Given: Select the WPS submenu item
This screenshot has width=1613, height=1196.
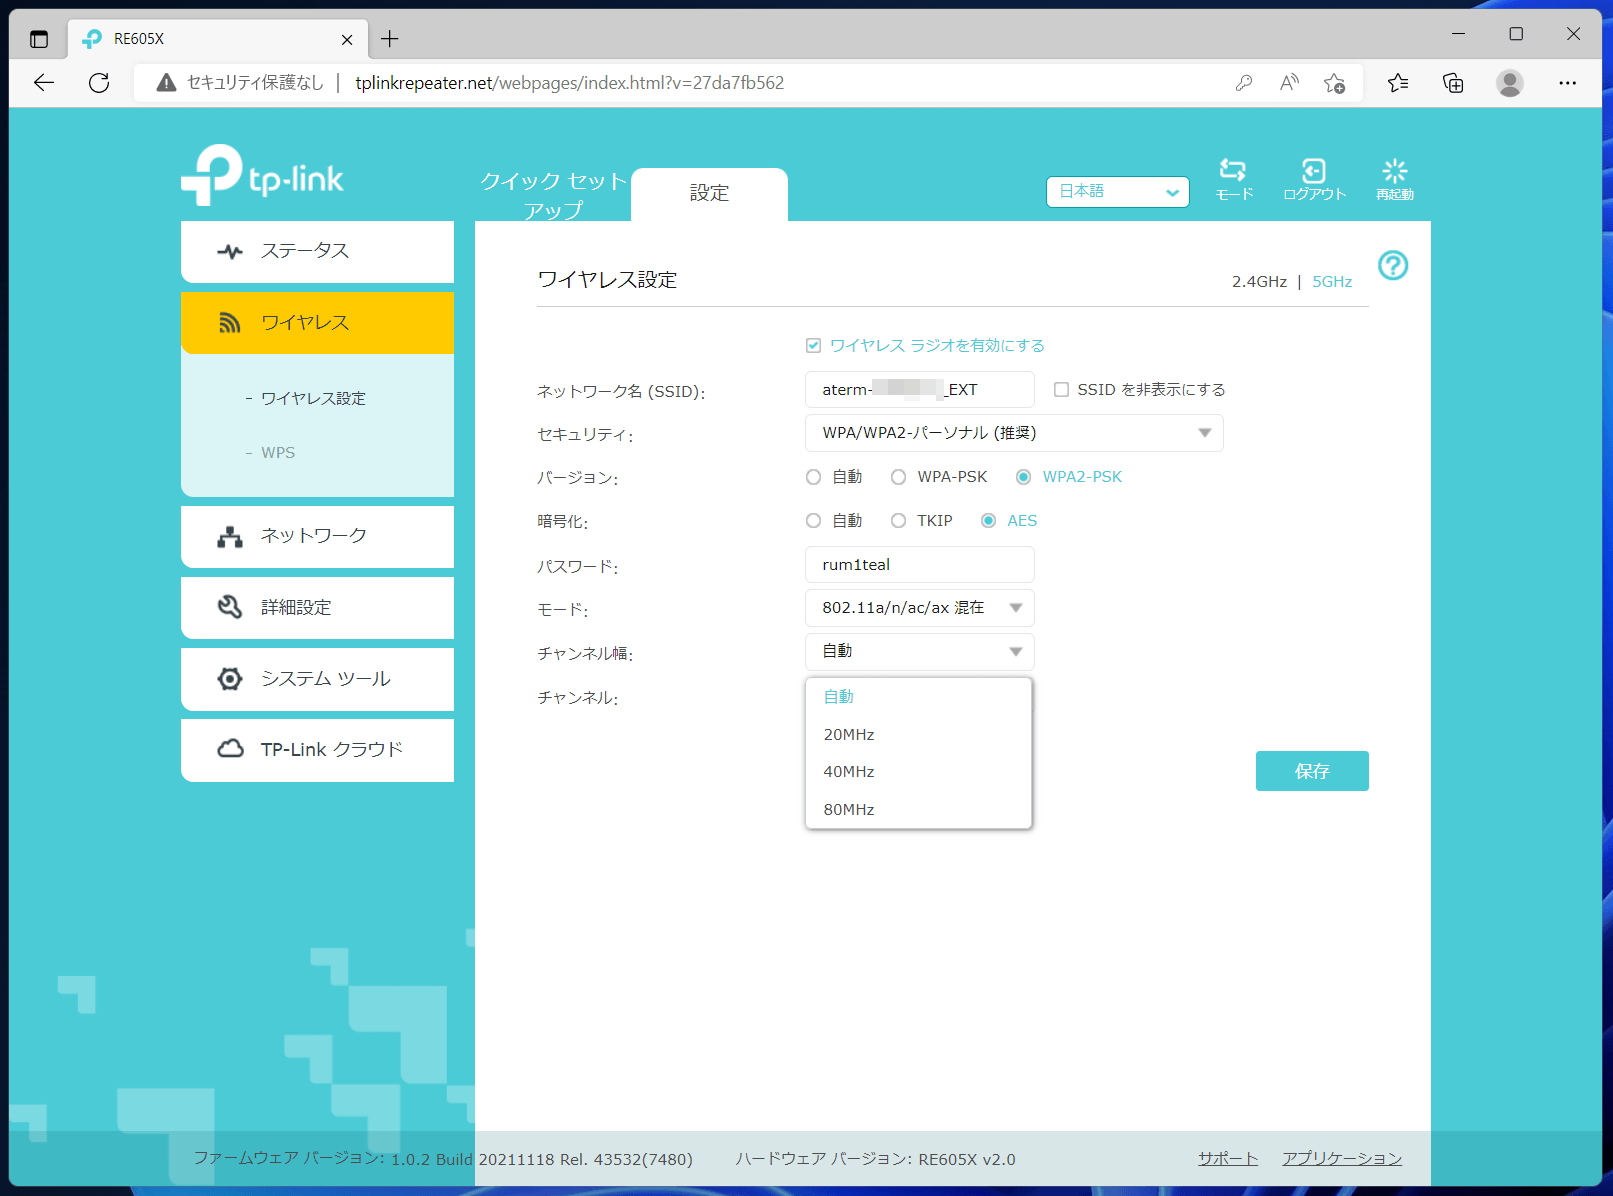Looking at the screenshot, I should coord(278,453).
